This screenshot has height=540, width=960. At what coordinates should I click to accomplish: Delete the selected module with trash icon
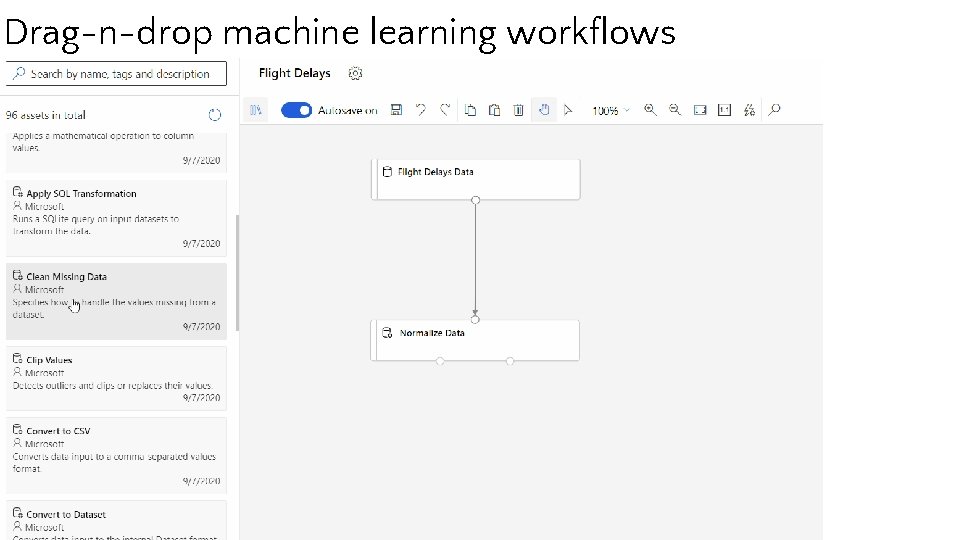519,110
